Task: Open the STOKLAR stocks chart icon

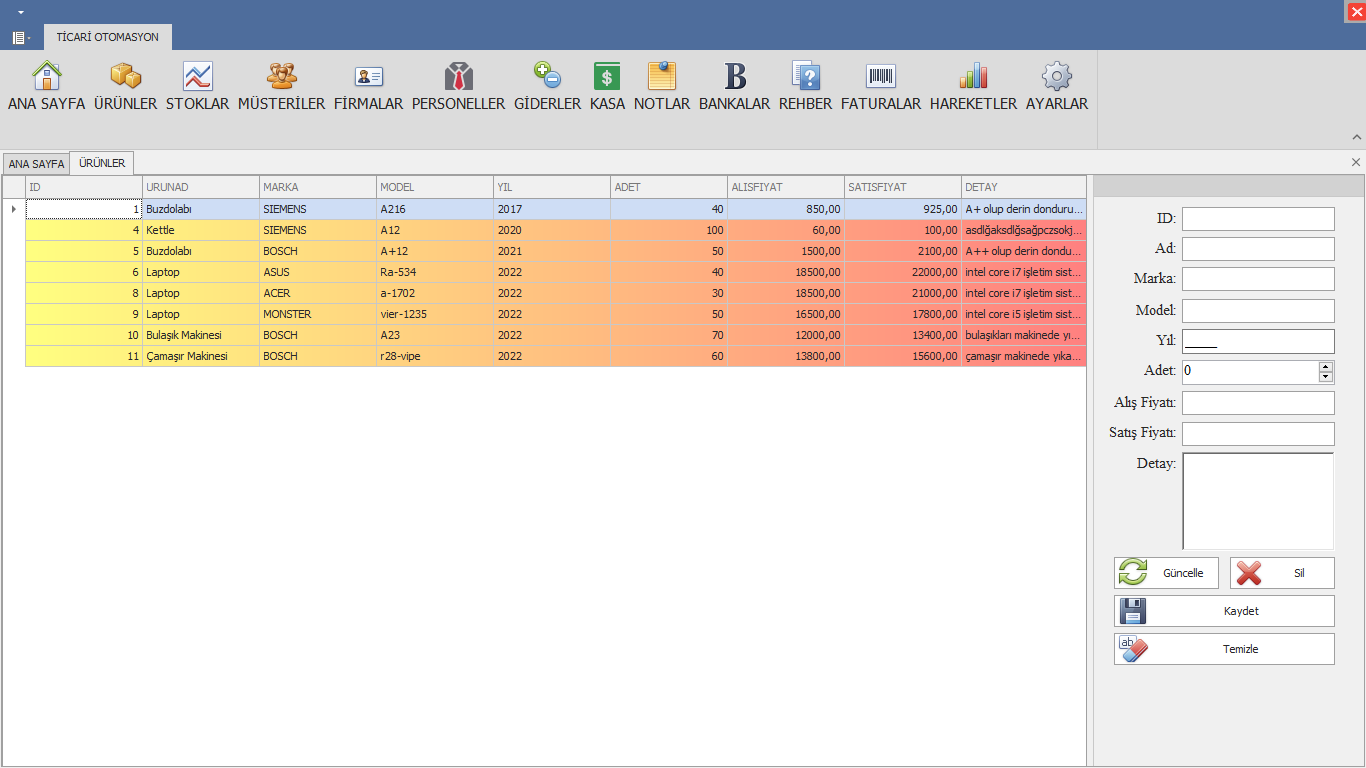Action: point(197,77)
